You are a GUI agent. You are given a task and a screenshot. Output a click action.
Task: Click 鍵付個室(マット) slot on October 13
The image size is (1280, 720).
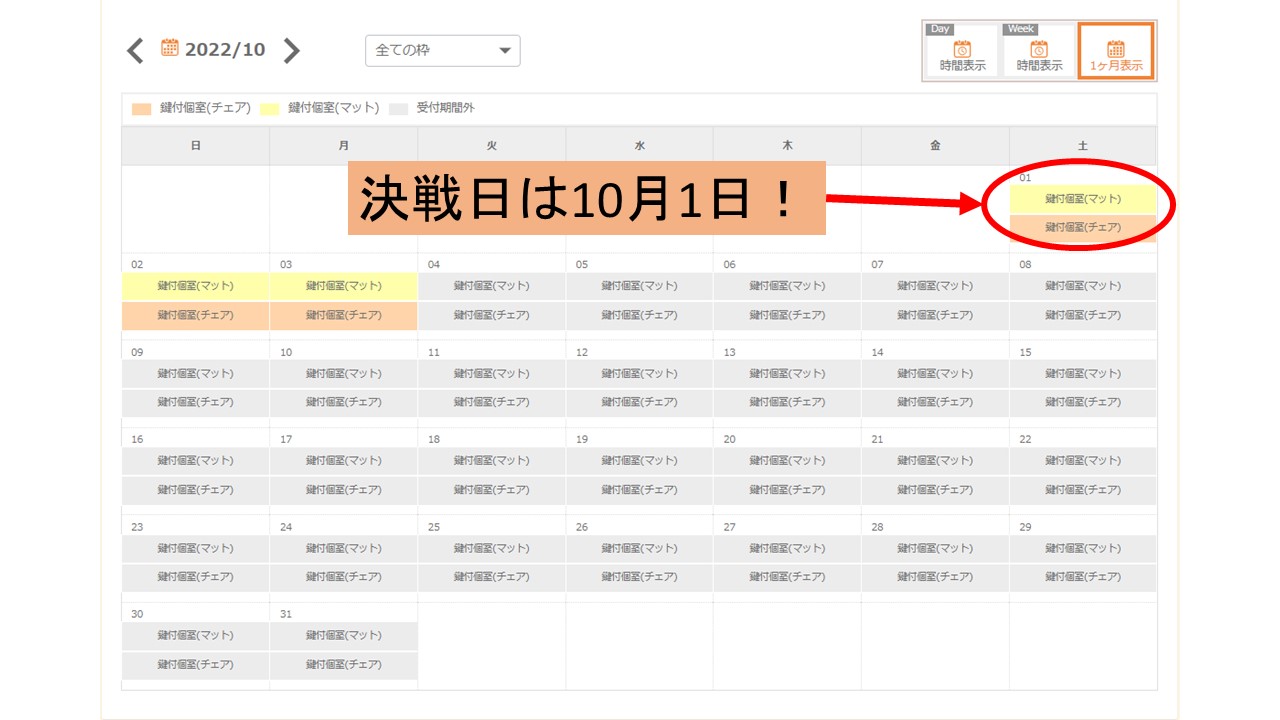coord(788,374)
